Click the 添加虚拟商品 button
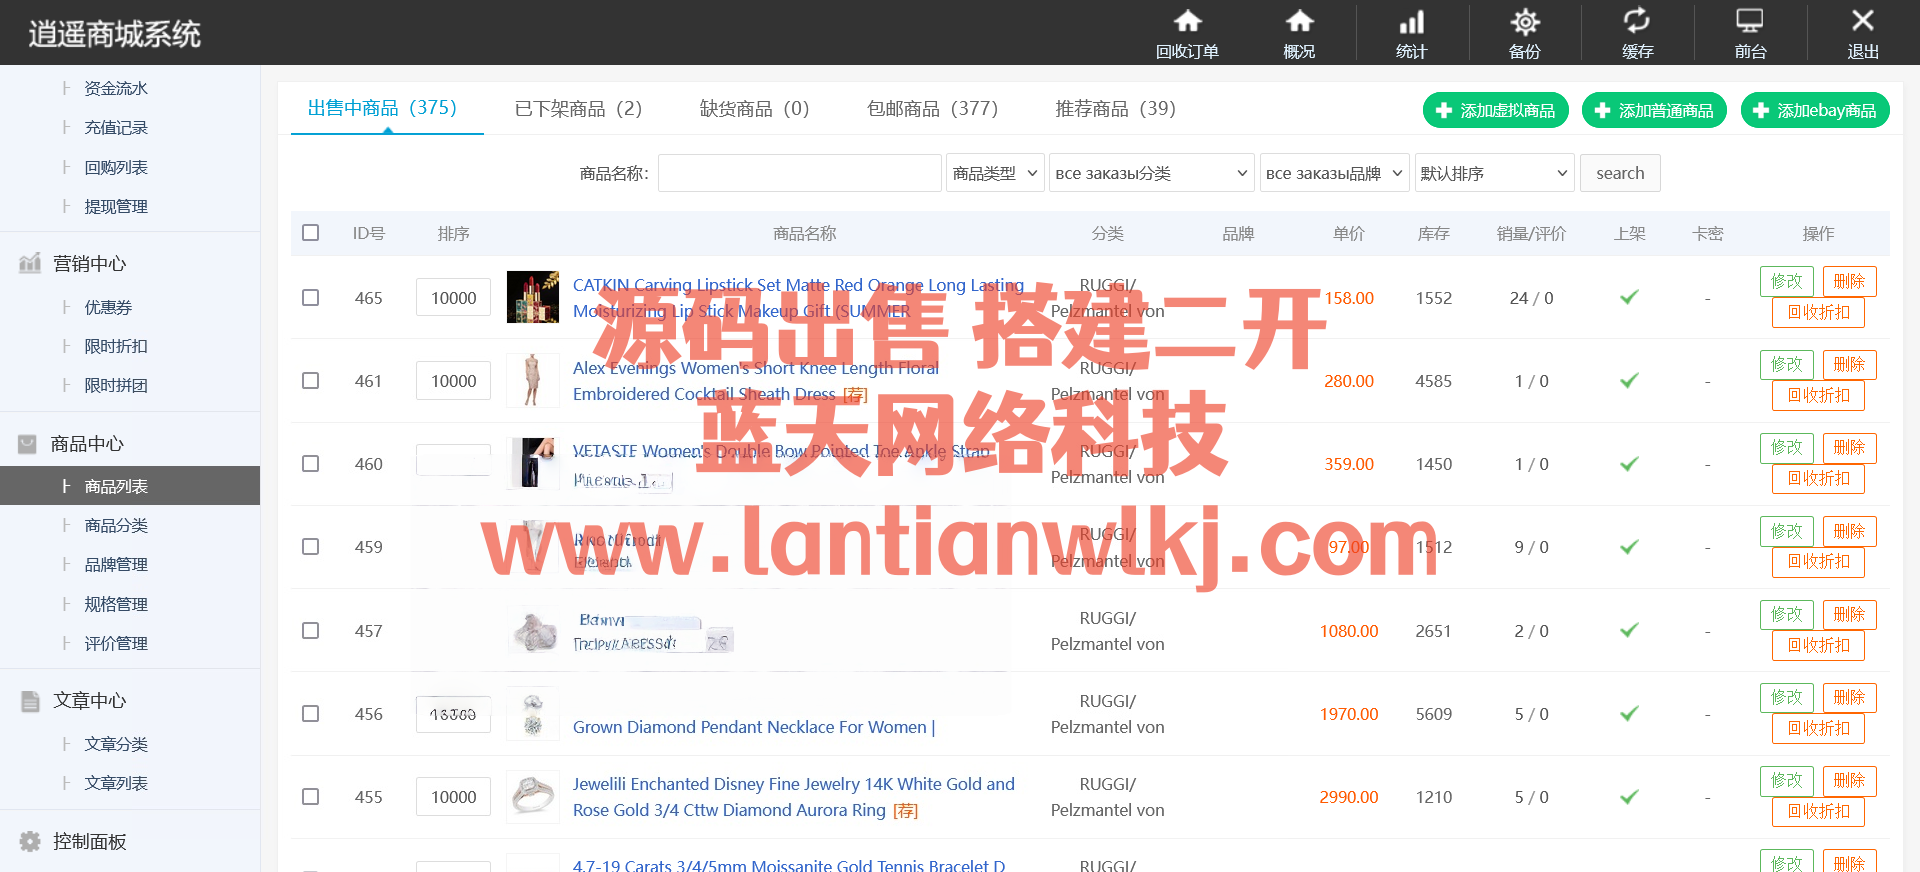1920x872 pixels. [1495, 110]
